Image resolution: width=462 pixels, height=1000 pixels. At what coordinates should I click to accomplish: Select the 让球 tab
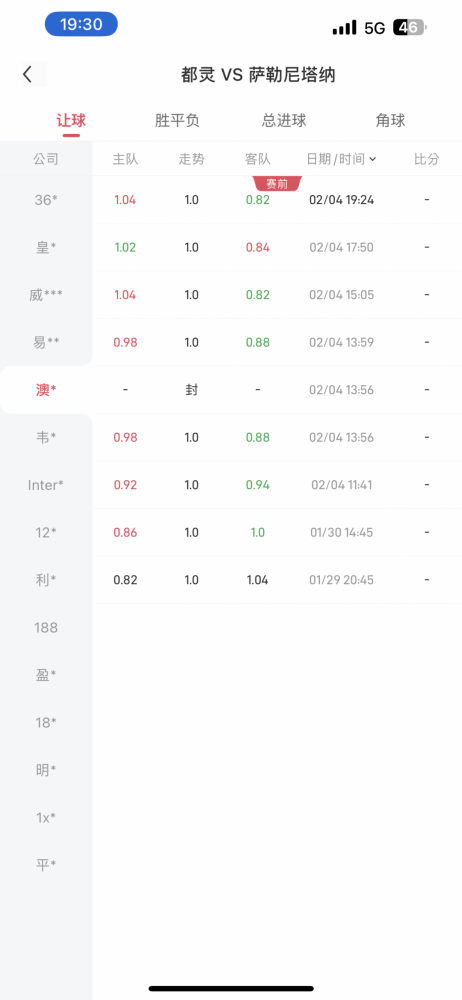[x=71, y=121]
